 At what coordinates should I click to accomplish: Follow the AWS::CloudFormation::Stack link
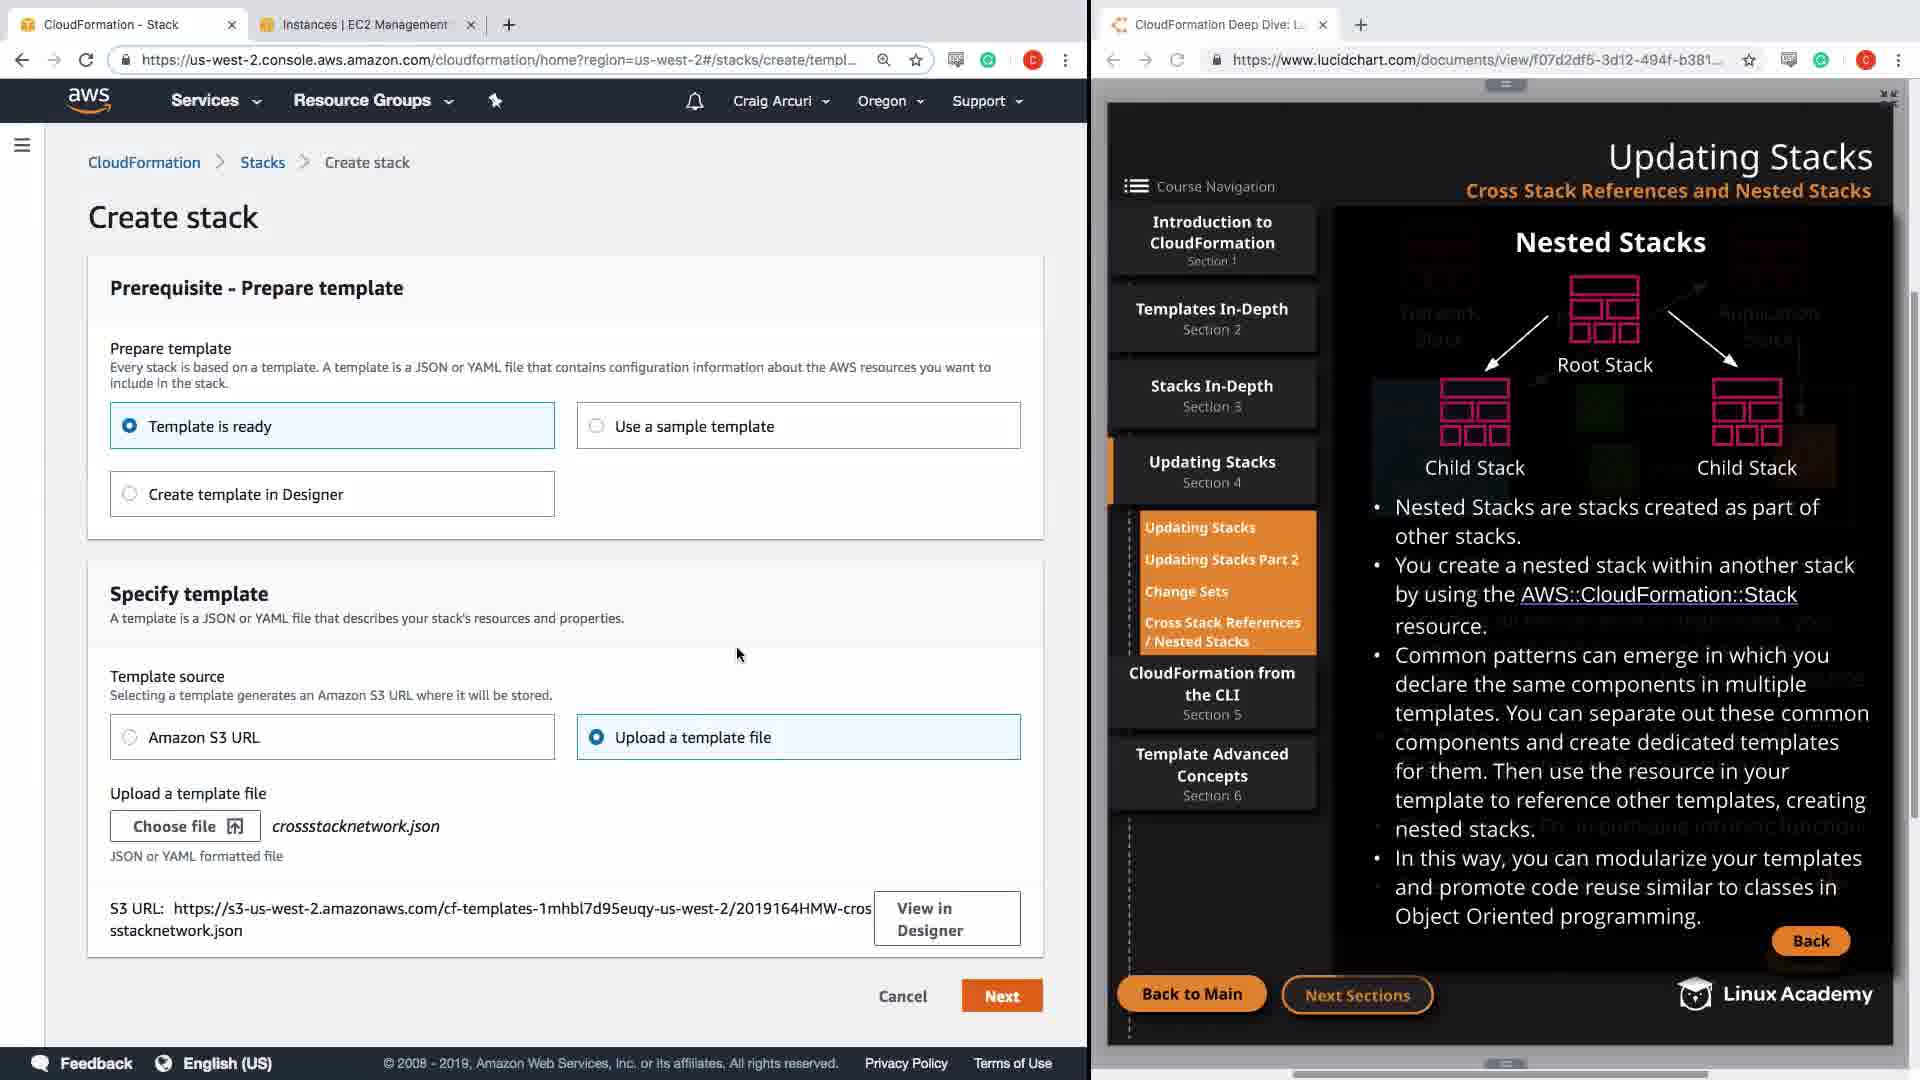(1658, 594)
